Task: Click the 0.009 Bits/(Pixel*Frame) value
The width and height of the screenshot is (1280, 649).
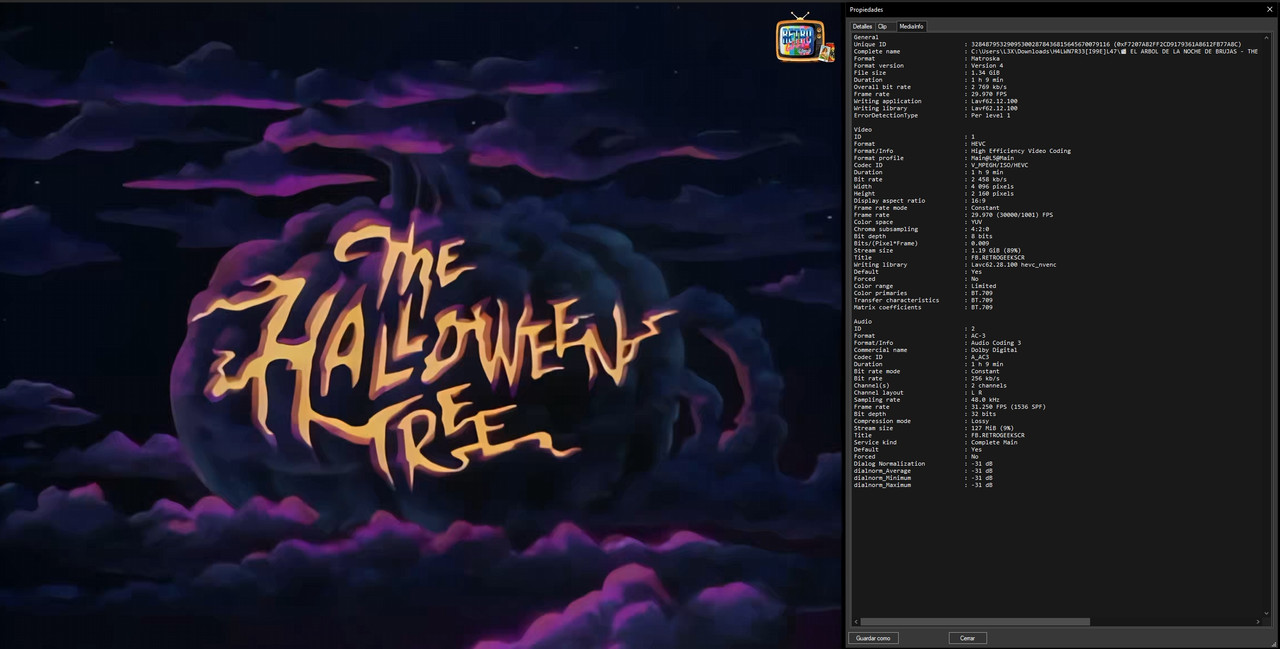Action: 980,243
